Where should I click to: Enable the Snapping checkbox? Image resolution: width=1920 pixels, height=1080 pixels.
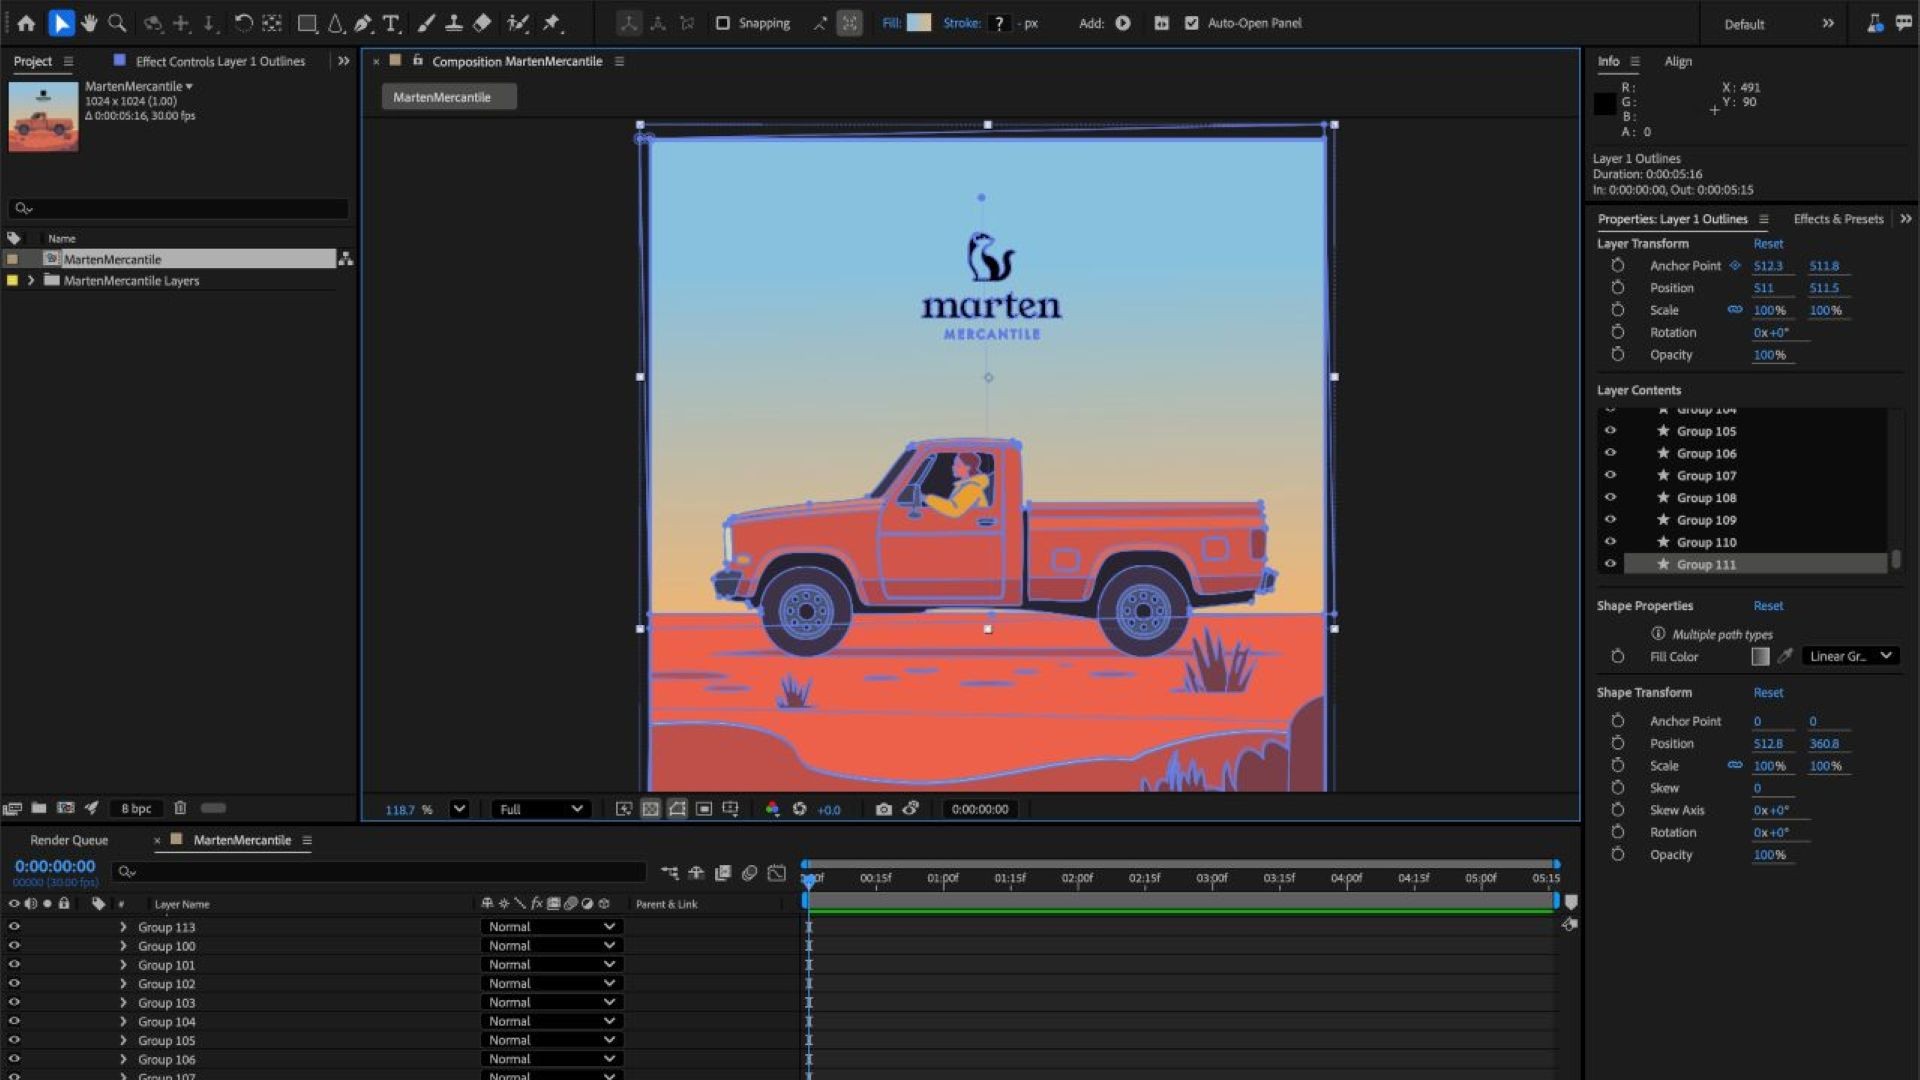(x=723, y=23)
